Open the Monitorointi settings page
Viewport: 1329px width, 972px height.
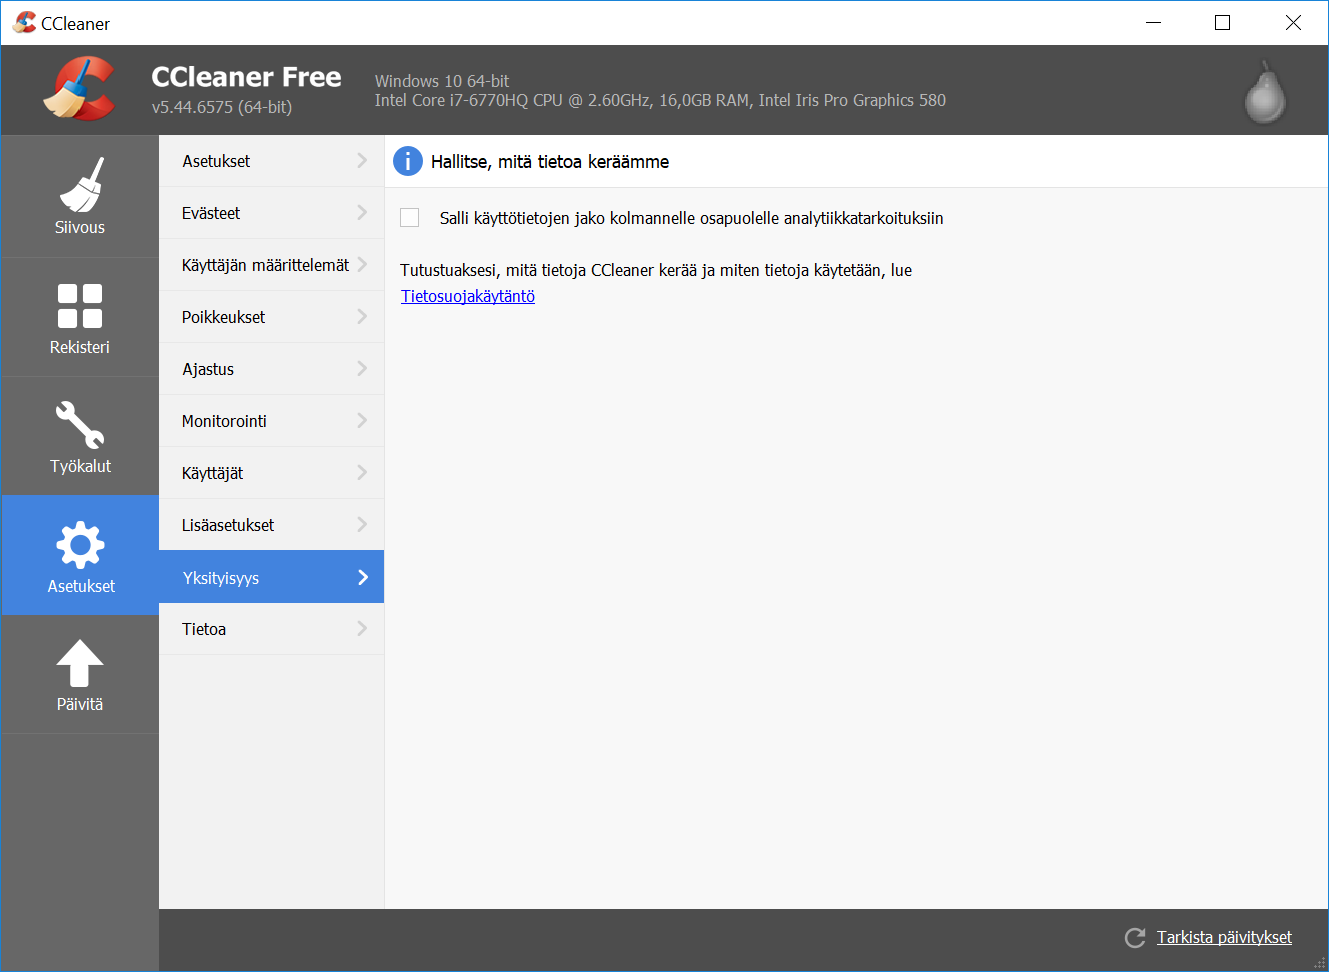[x=271, y=421]
